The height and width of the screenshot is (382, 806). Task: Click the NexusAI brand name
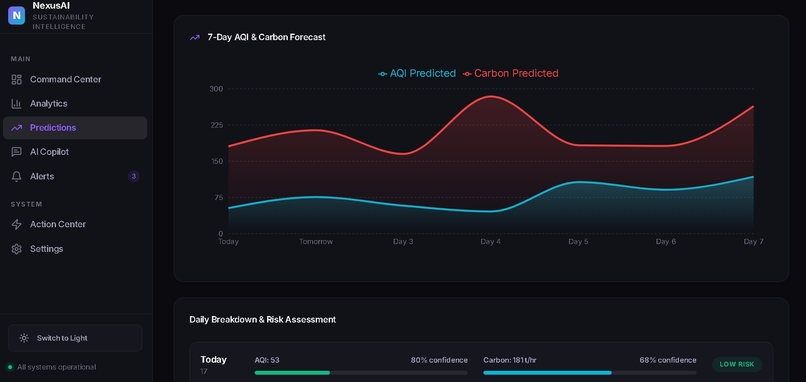(x=51, y=6)
